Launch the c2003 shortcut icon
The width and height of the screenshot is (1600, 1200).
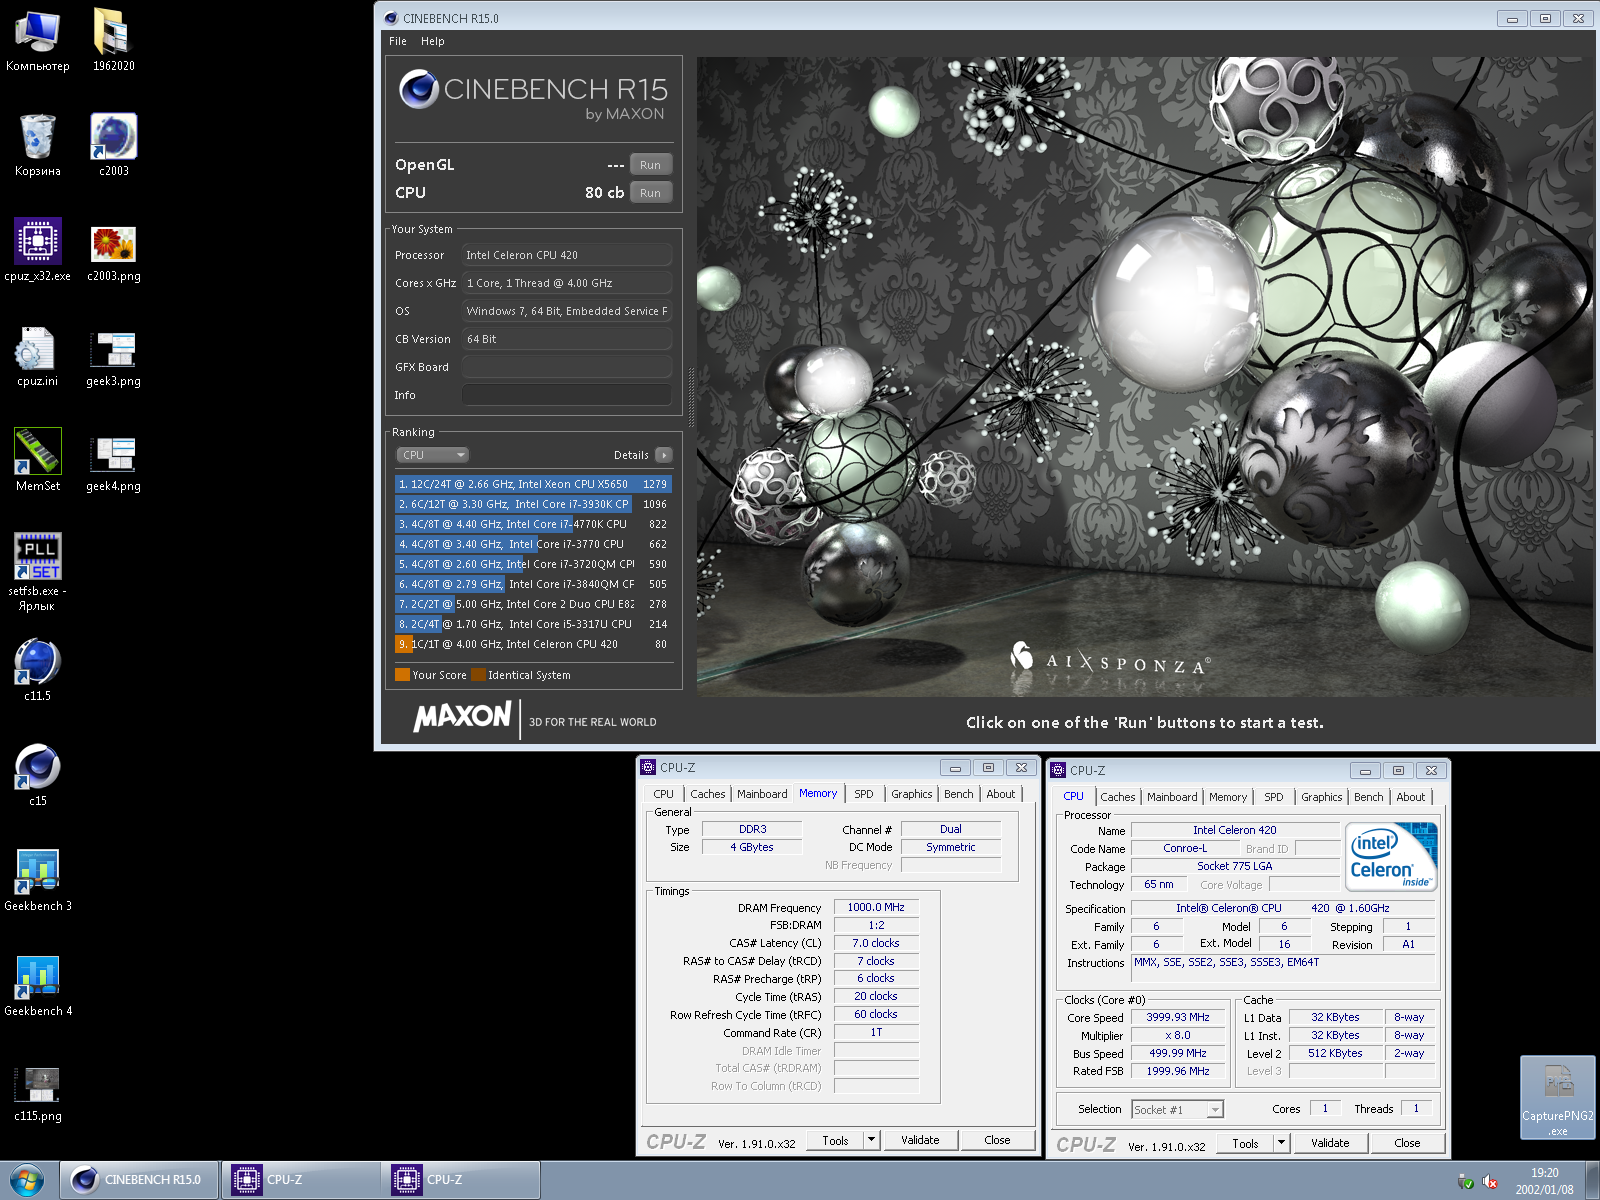[x=113, y=145]
